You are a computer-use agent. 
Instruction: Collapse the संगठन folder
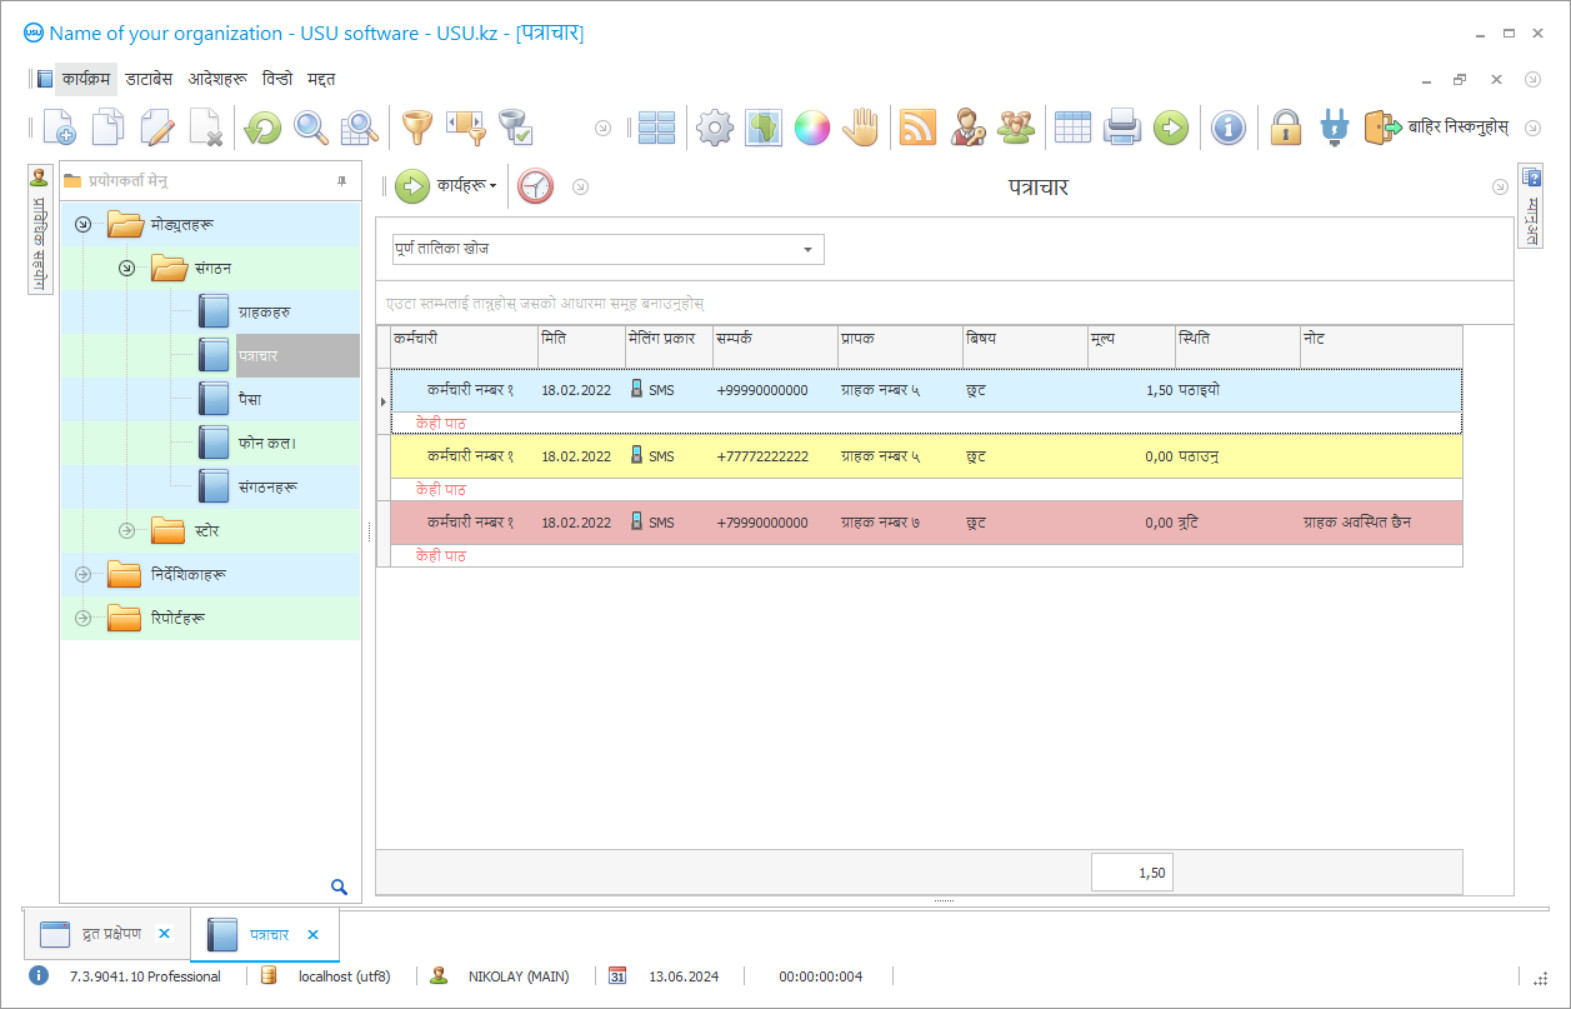click(127, 268)
